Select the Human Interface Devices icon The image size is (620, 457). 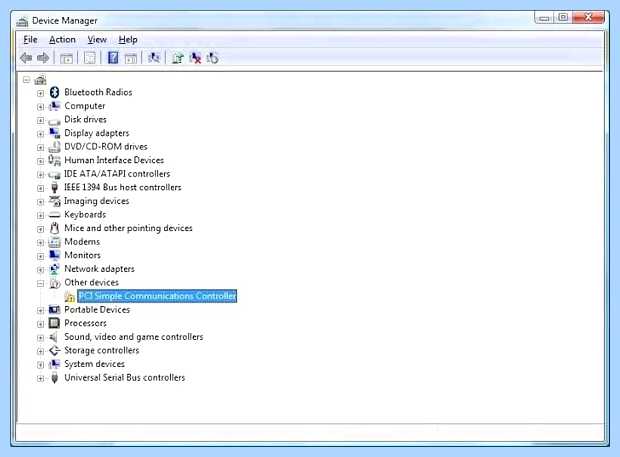pyautogui.click(x=55, y=160)
